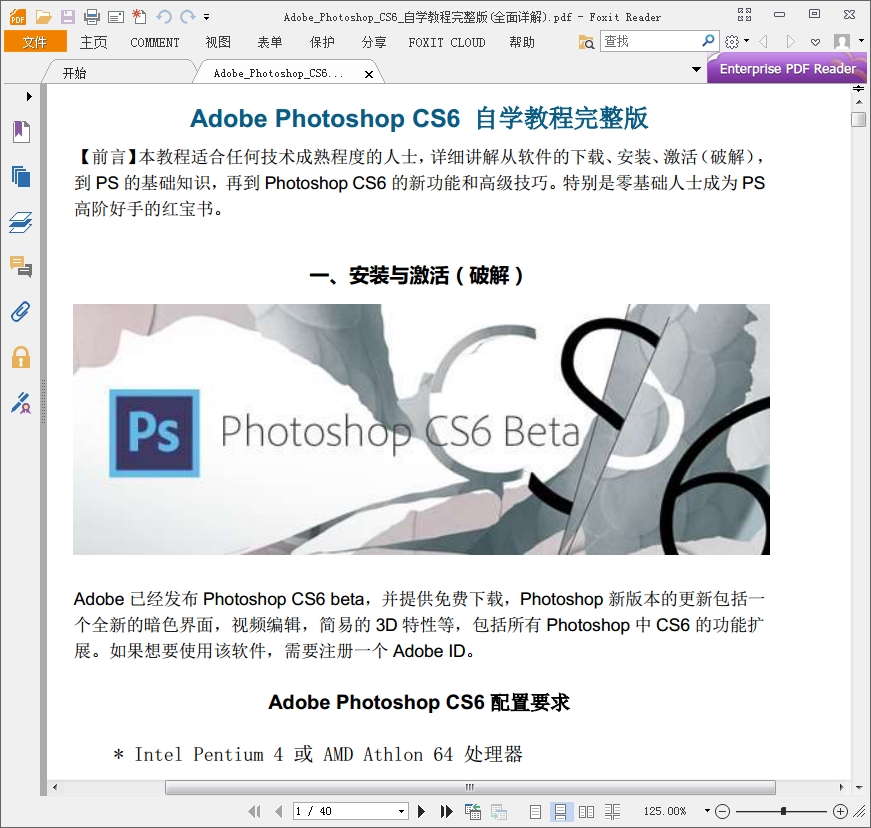Click the horizontal scrollbar right arrow

coord(842,787)
